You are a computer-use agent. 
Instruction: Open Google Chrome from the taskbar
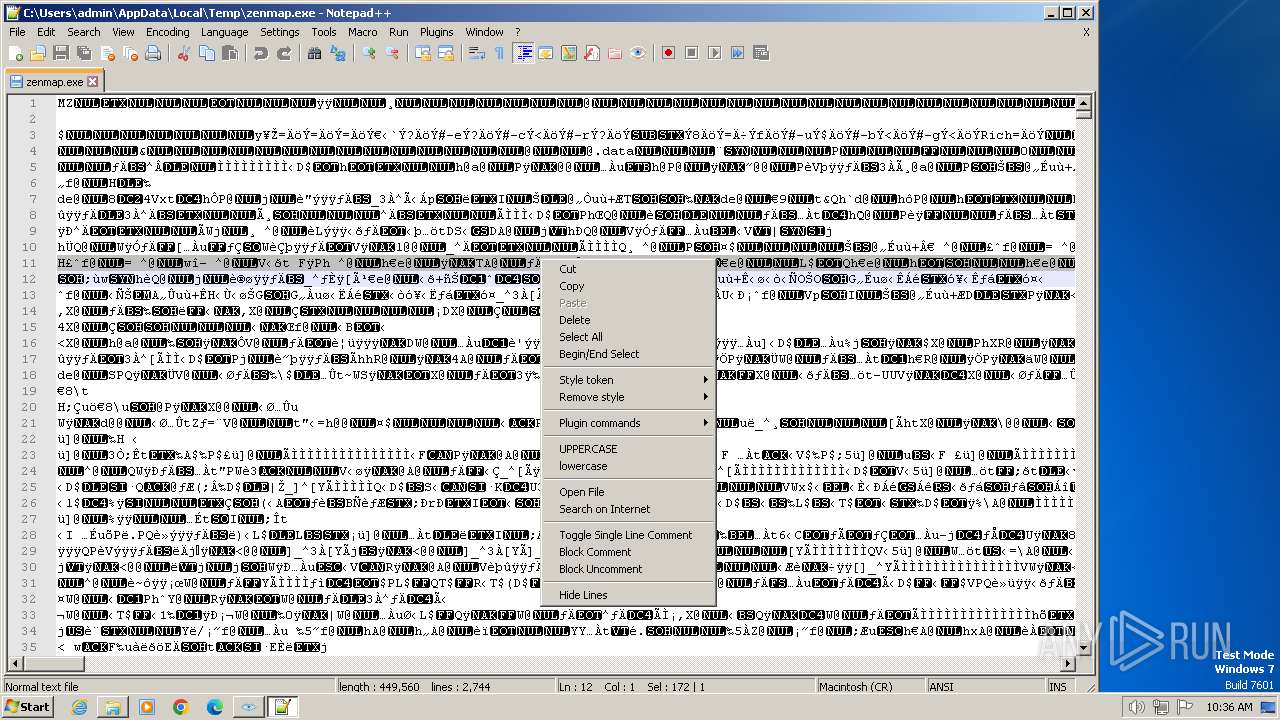[x=180, y=707]
